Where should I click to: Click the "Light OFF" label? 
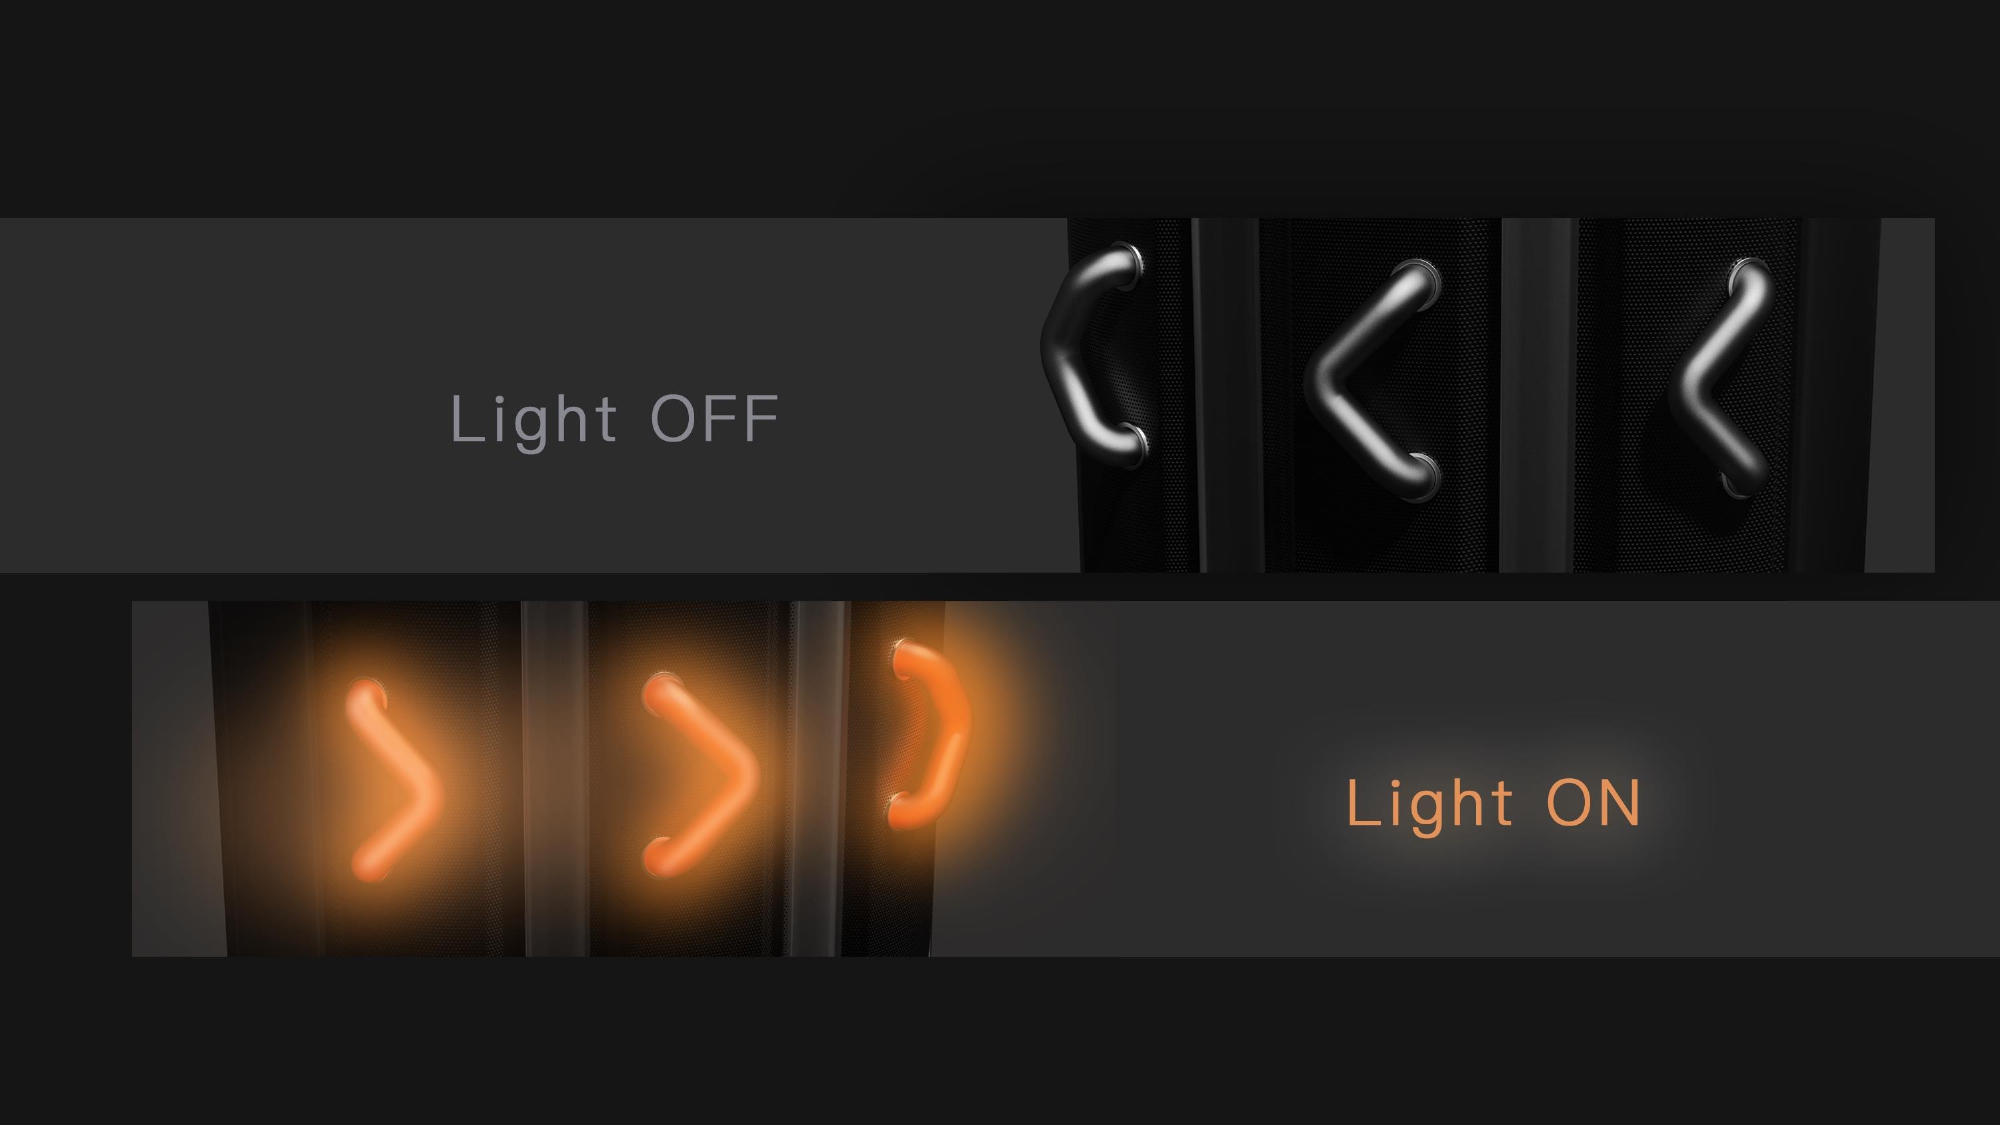click(x=614, y=418)
